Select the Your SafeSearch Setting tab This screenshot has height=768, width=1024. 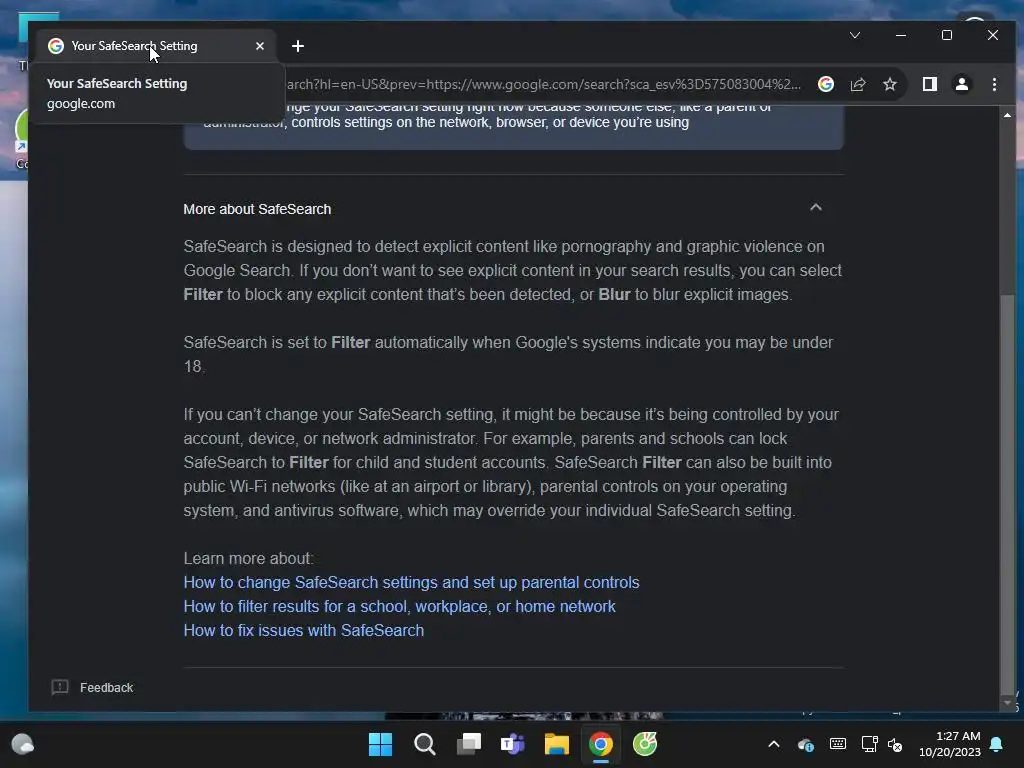(157, 46)
